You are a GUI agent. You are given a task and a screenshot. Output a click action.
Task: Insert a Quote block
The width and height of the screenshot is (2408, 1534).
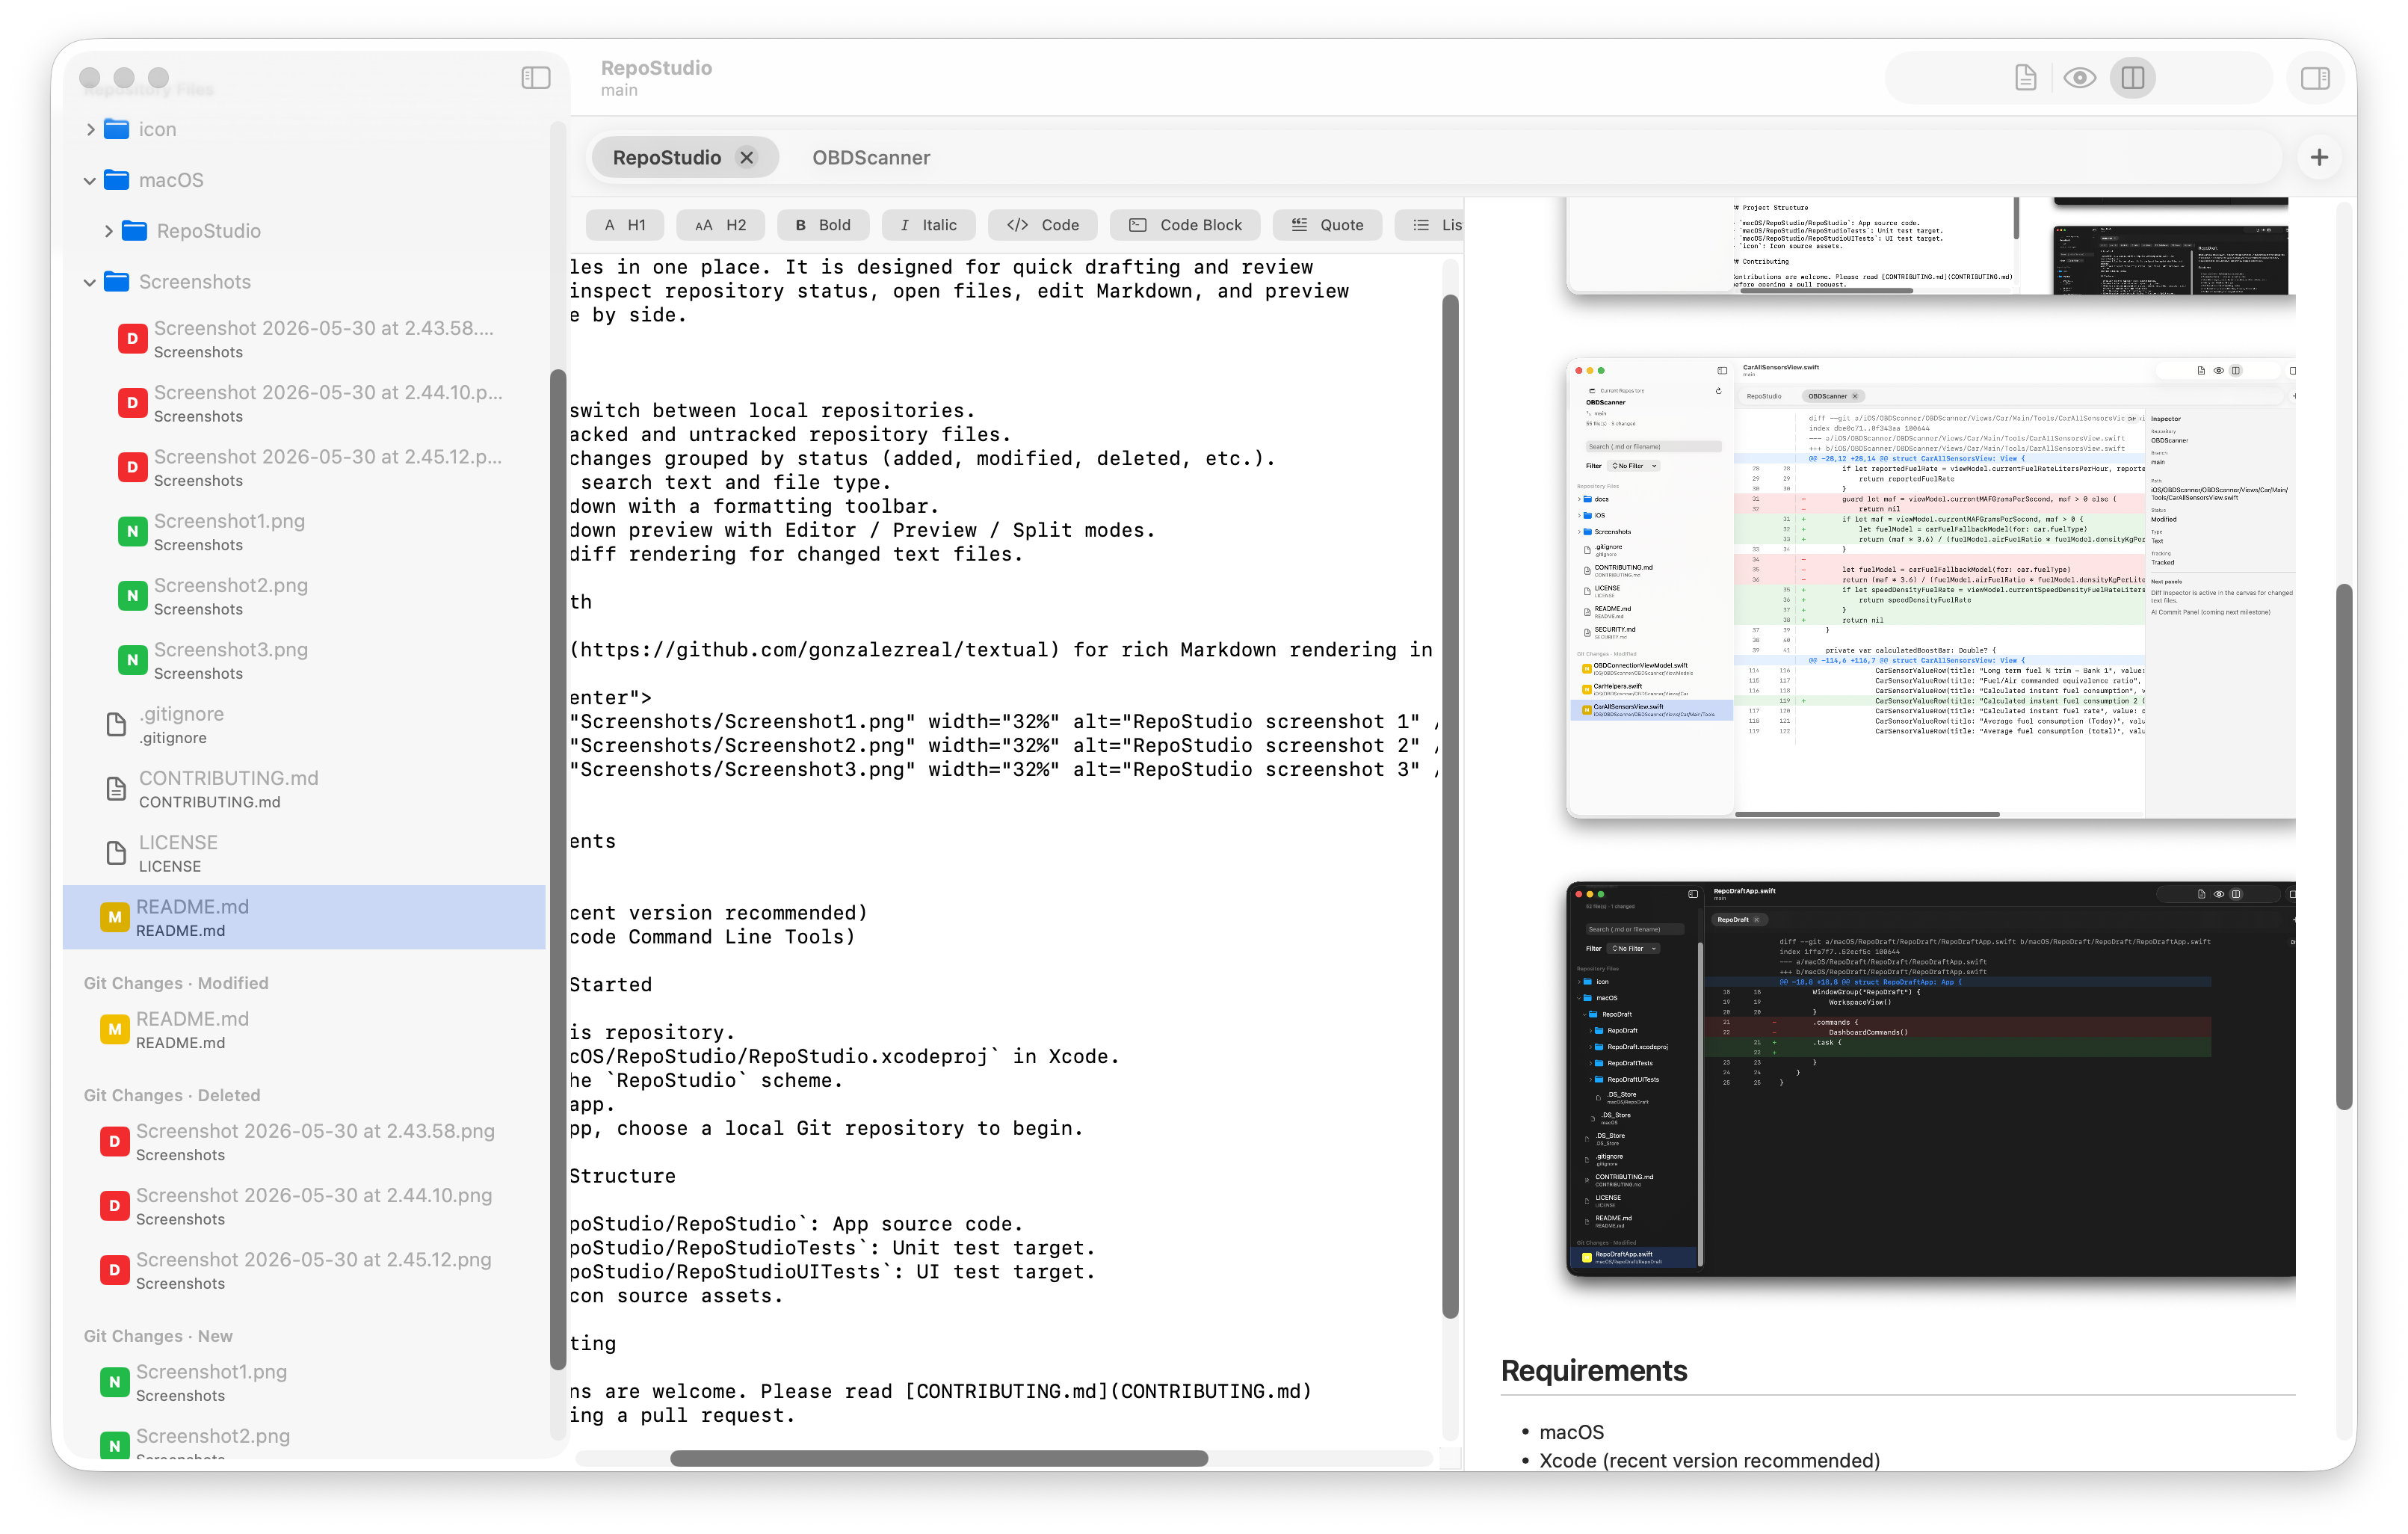pyautogui.click(x=1327, y=225)
